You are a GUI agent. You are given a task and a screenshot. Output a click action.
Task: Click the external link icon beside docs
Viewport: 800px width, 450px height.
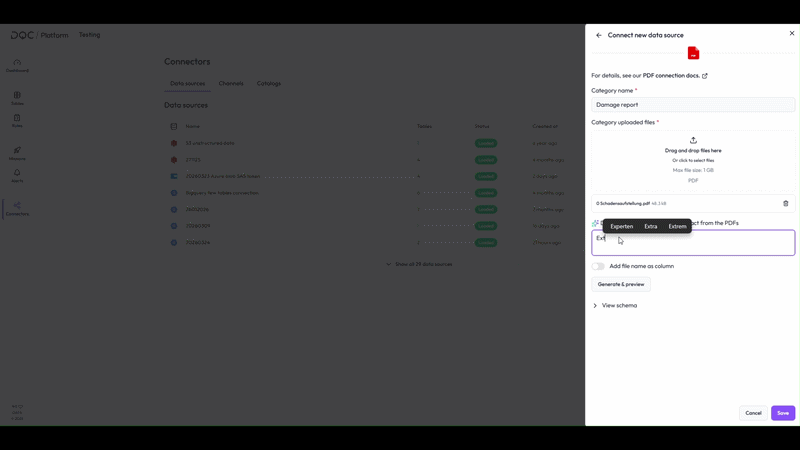click(705, 76)
